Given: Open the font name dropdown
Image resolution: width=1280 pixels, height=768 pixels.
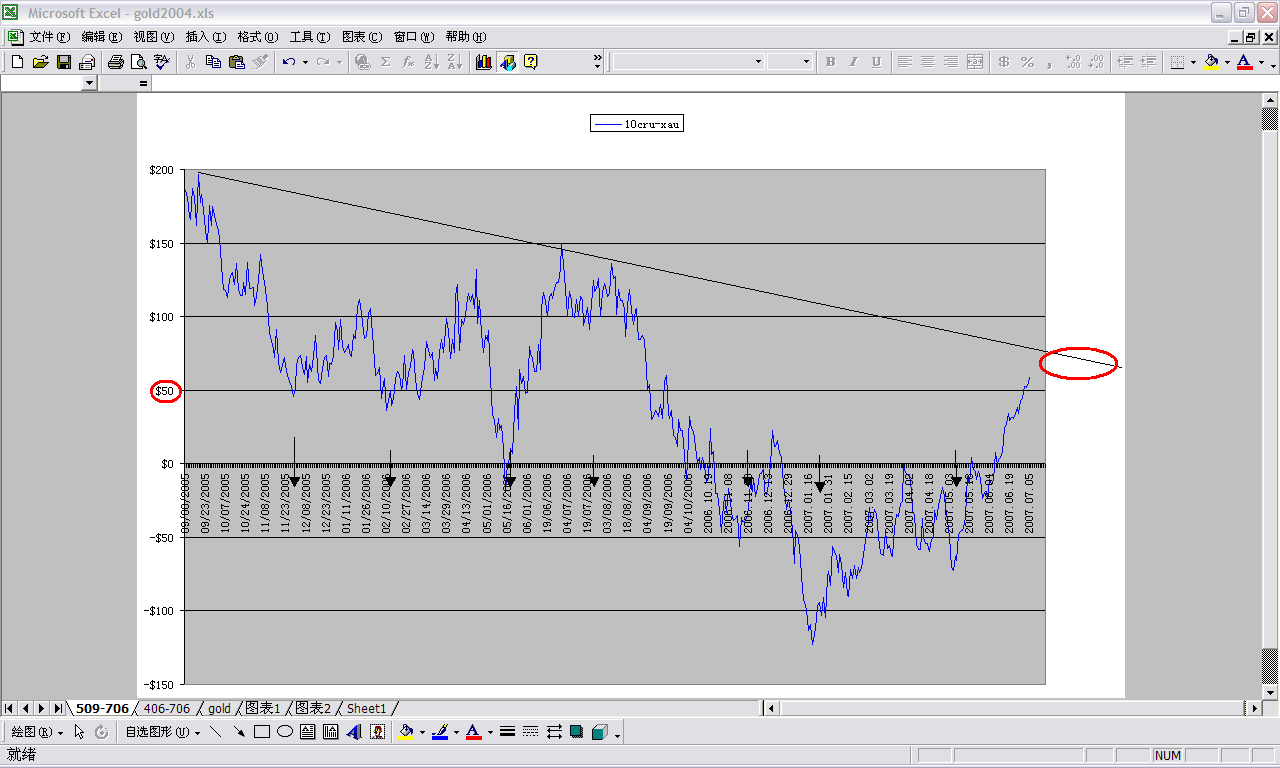Looking at the screenshot, I should click(x=757, y=62).
